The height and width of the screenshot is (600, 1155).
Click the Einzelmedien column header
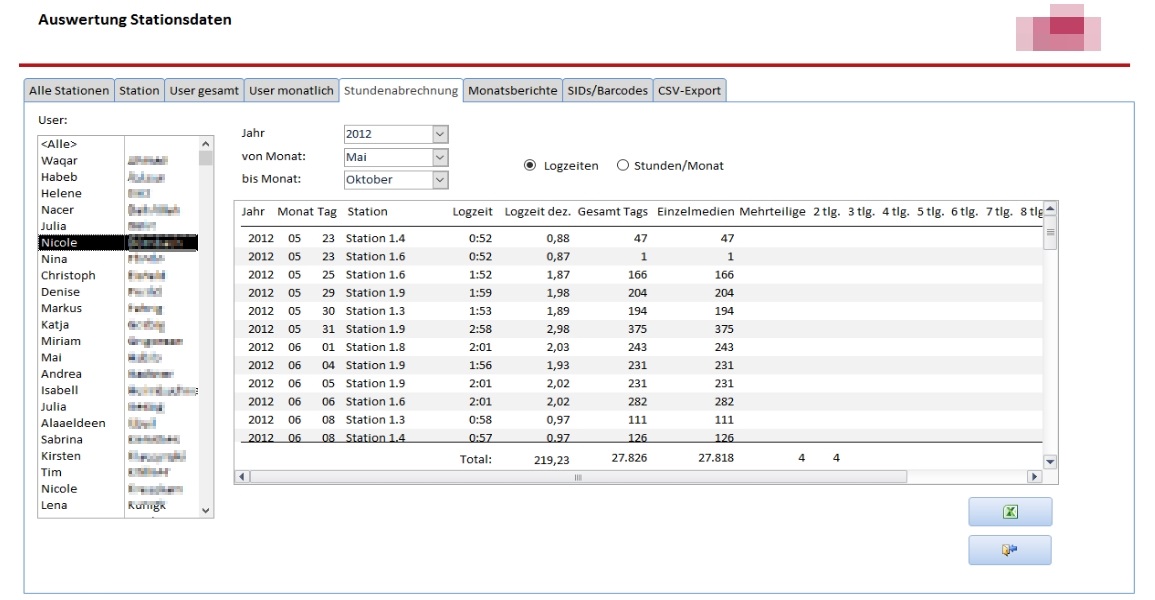[695, 212]
